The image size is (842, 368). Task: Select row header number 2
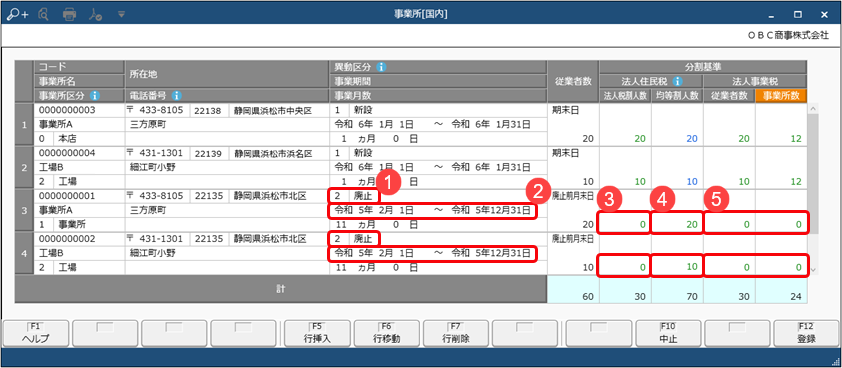[24, 167]
